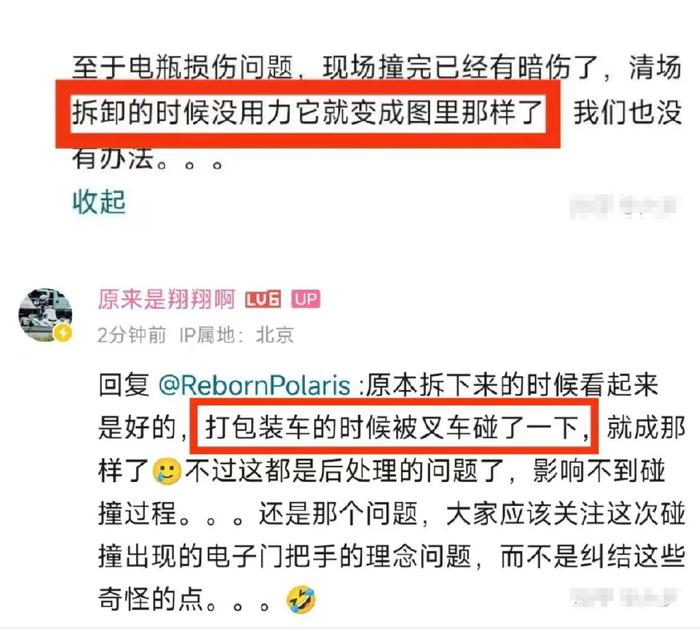Click the line 撞出现的电子门把手的理念问题
The height and width of the screenshot is (631, 700).
tap(284, 557)
